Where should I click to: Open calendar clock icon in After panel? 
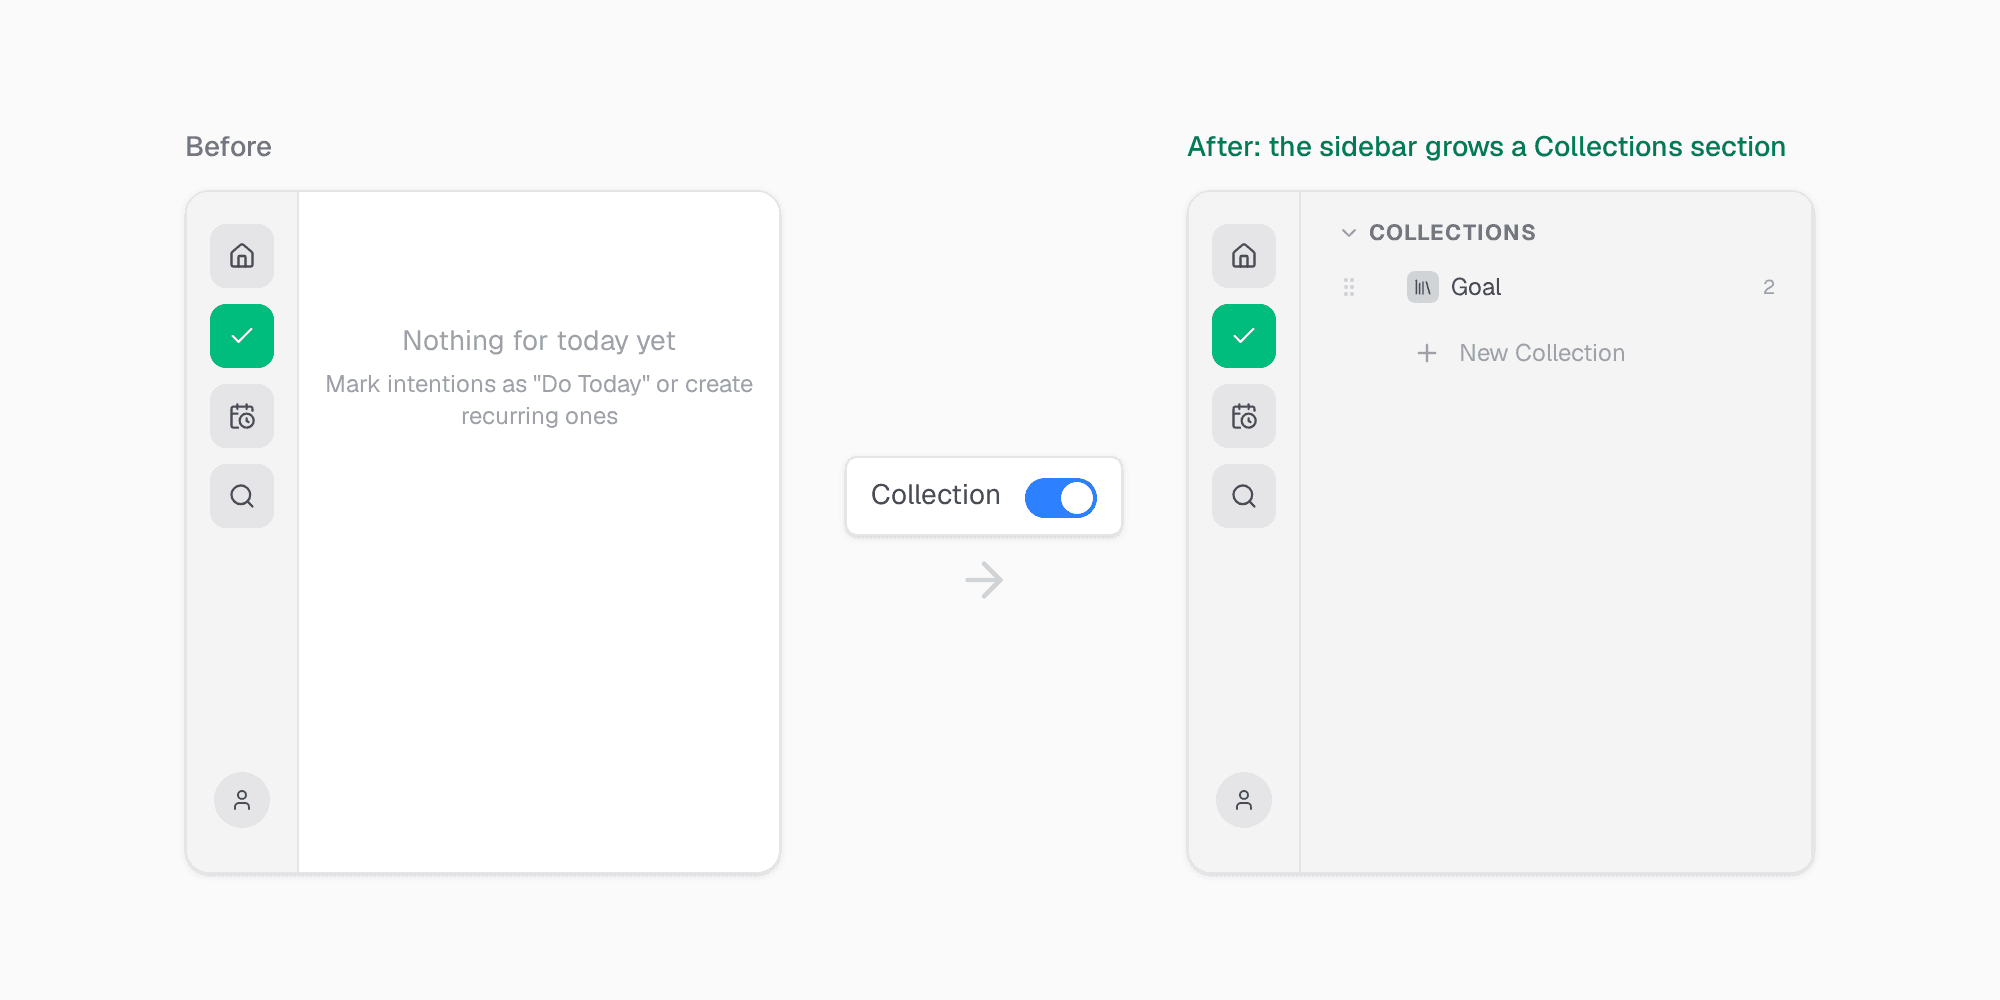[1244, 416]
